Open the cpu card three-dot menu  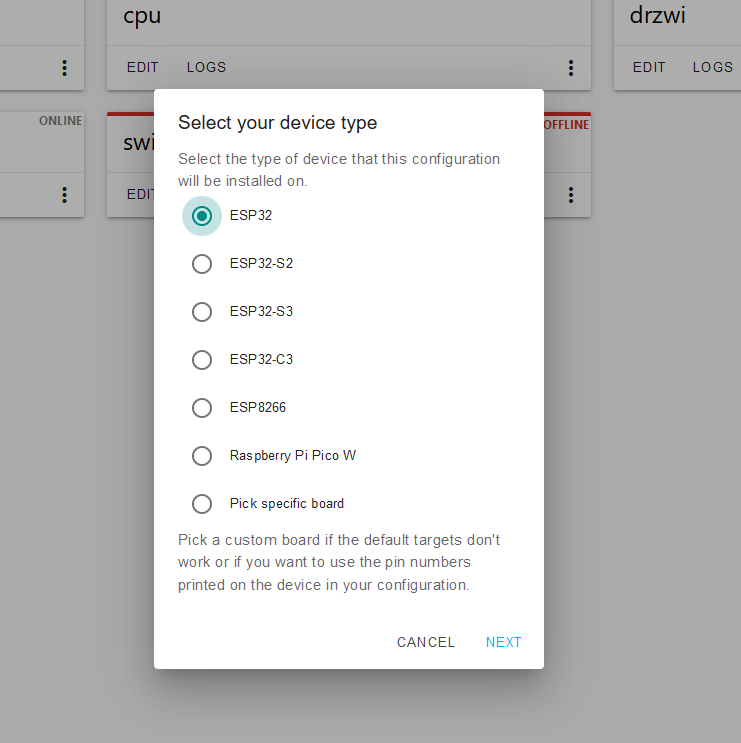coord(571,68)
